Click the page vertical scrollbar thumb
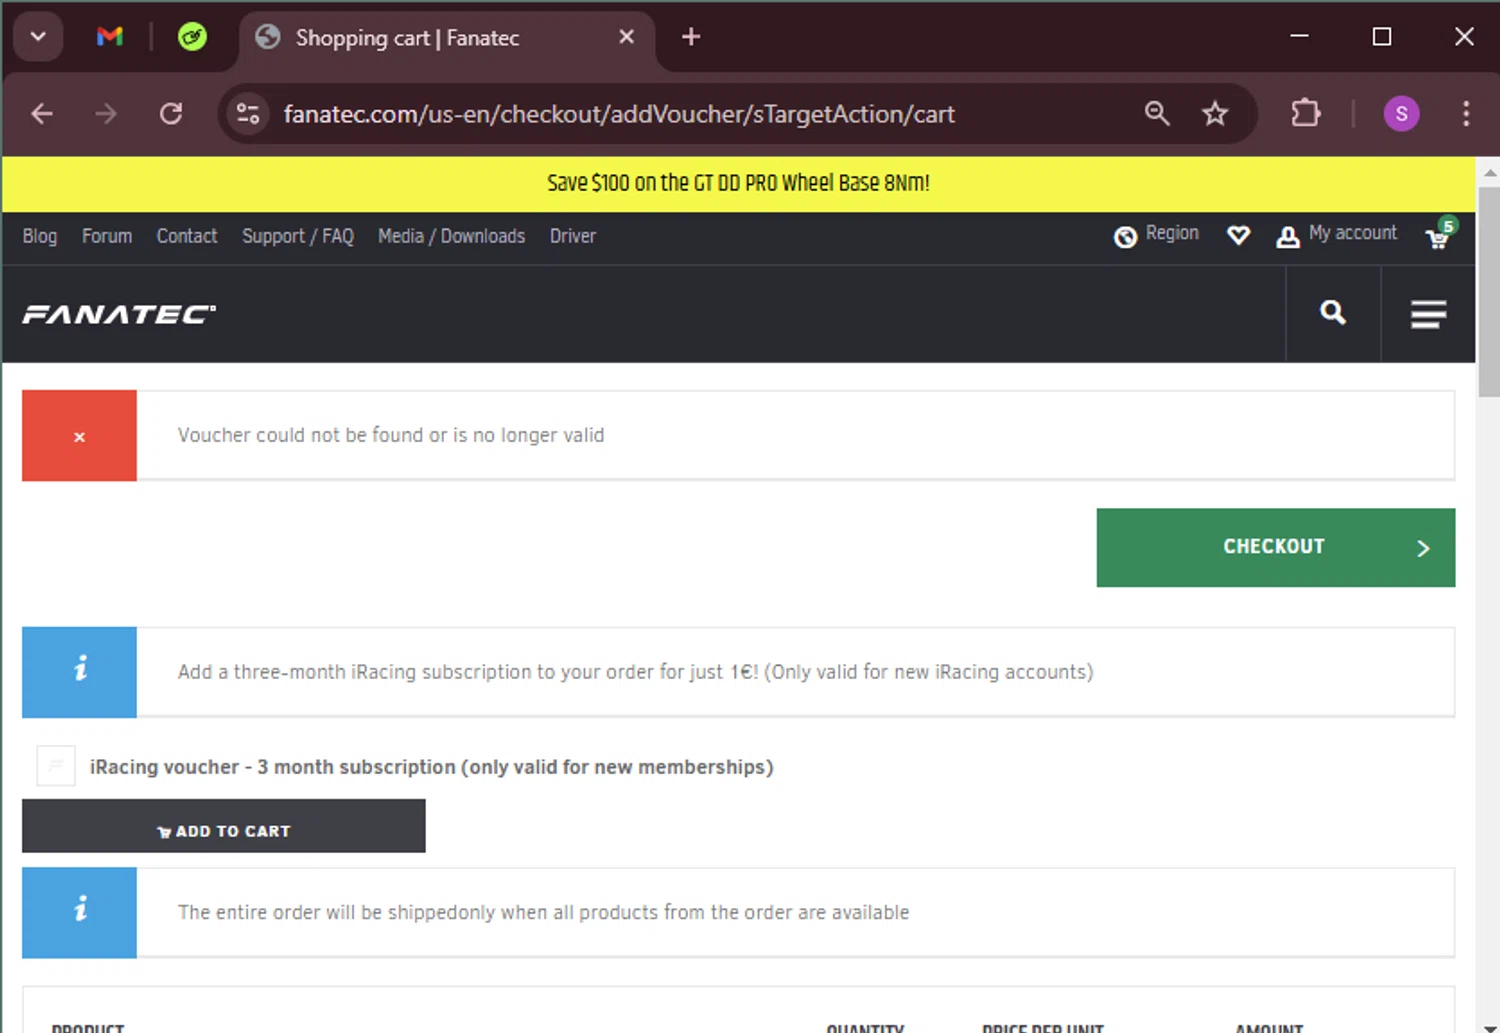This screenshot has height=1033, width=1500. pyautogui.click(x=1488, y=292)
